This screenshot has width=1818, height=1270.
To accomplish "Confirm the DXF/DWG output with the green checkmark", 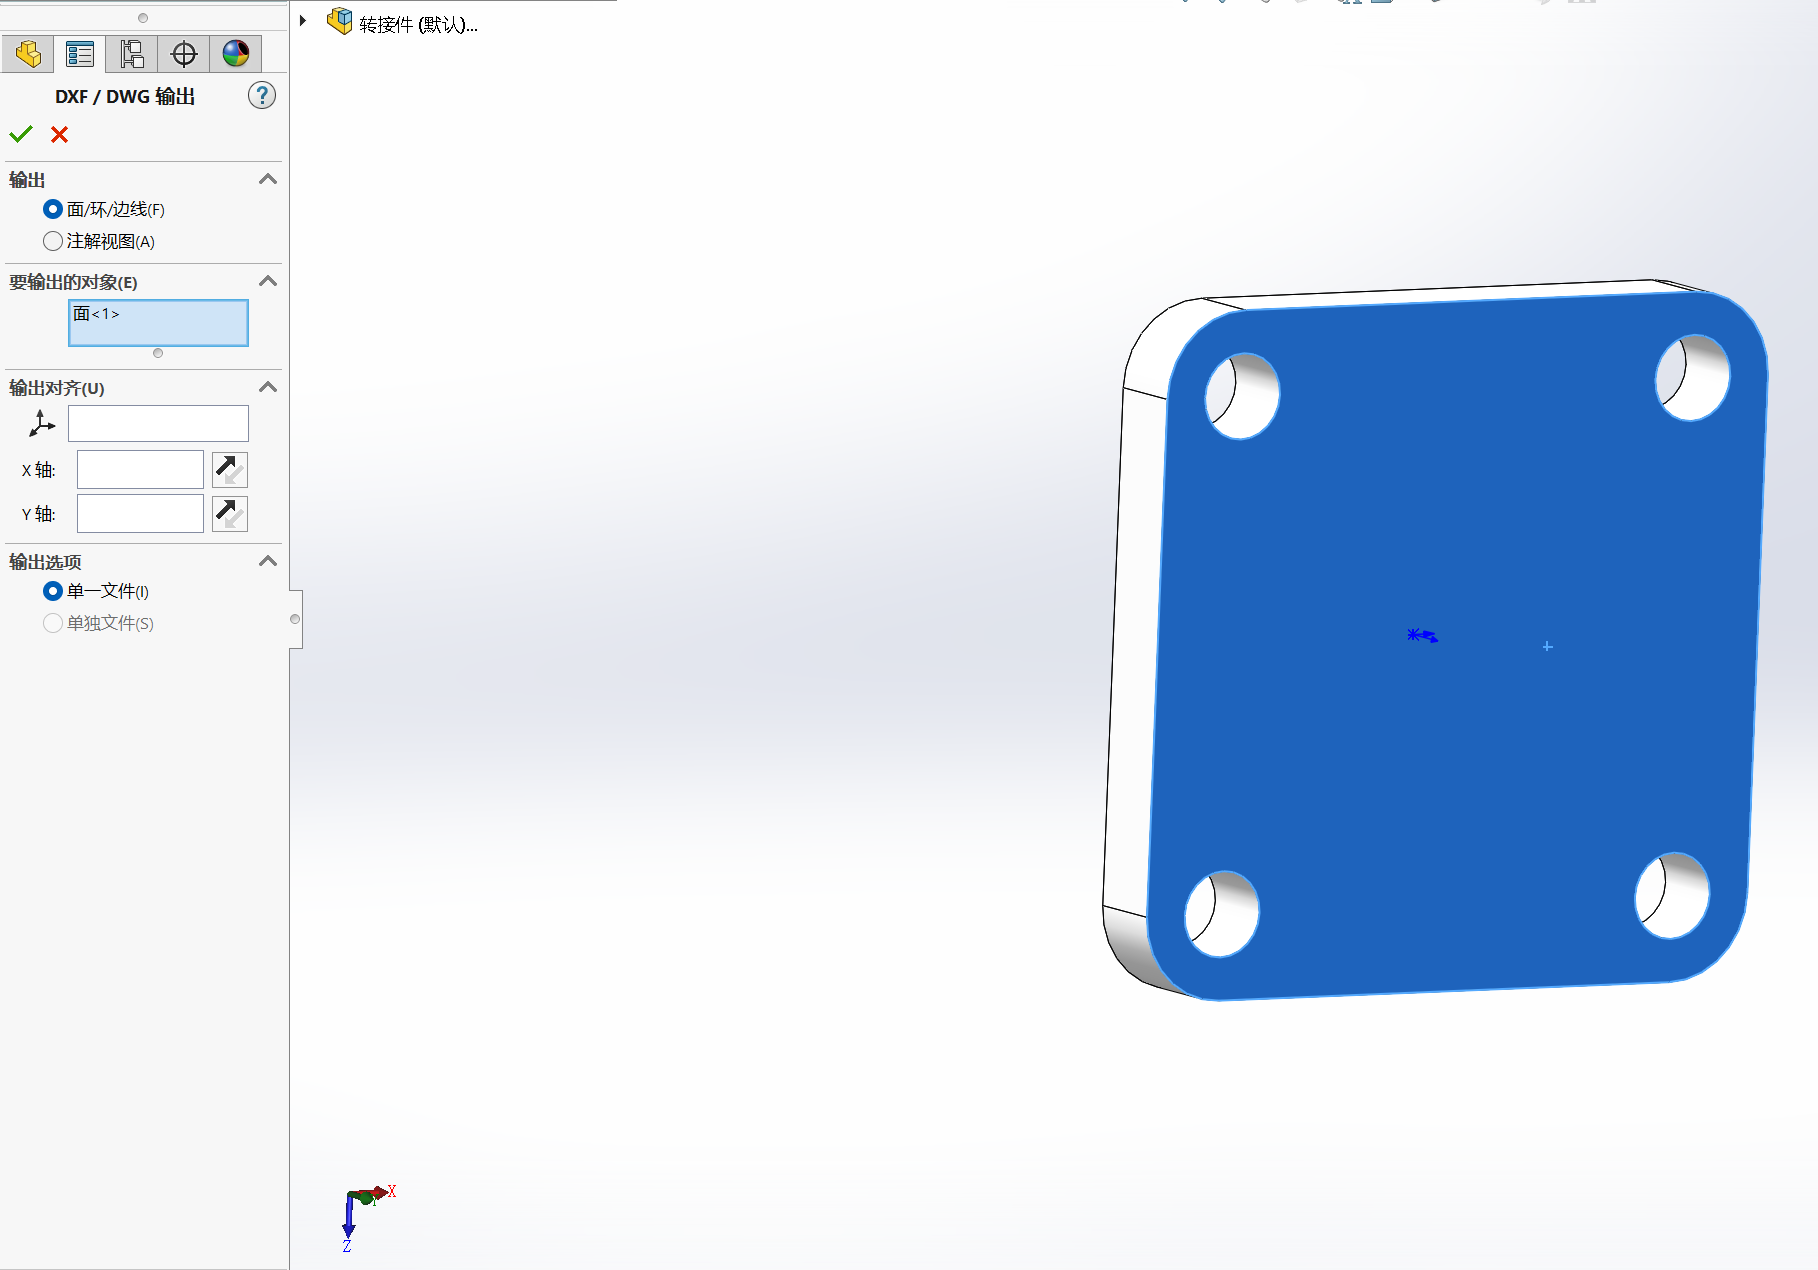I will click(21, 134).
